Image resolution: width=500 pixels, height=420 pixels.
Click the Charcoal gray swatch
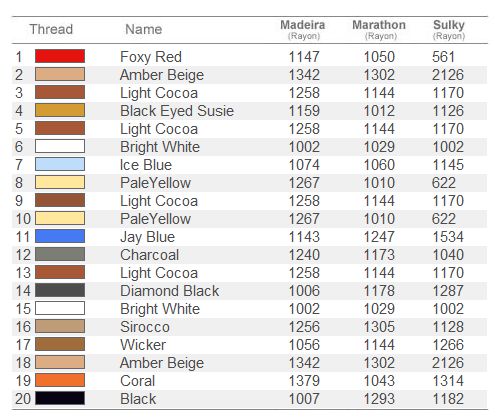[x=60, y=254]
